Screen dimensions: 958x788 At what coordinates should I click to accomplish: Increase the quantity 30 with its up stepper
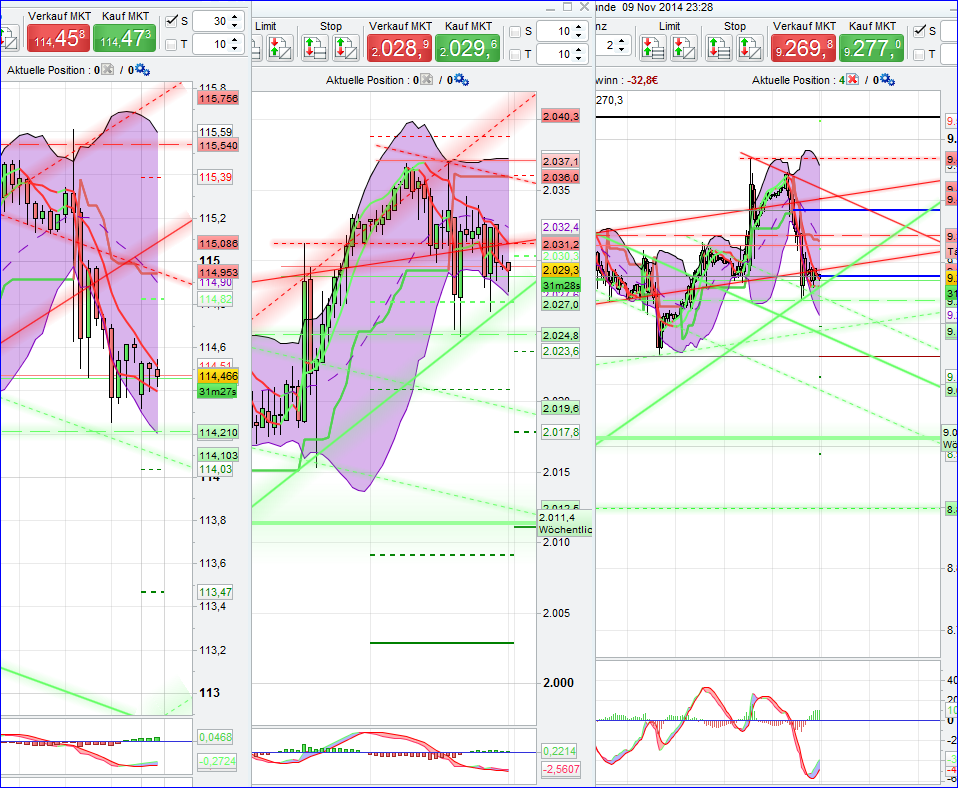coord(234,15)
